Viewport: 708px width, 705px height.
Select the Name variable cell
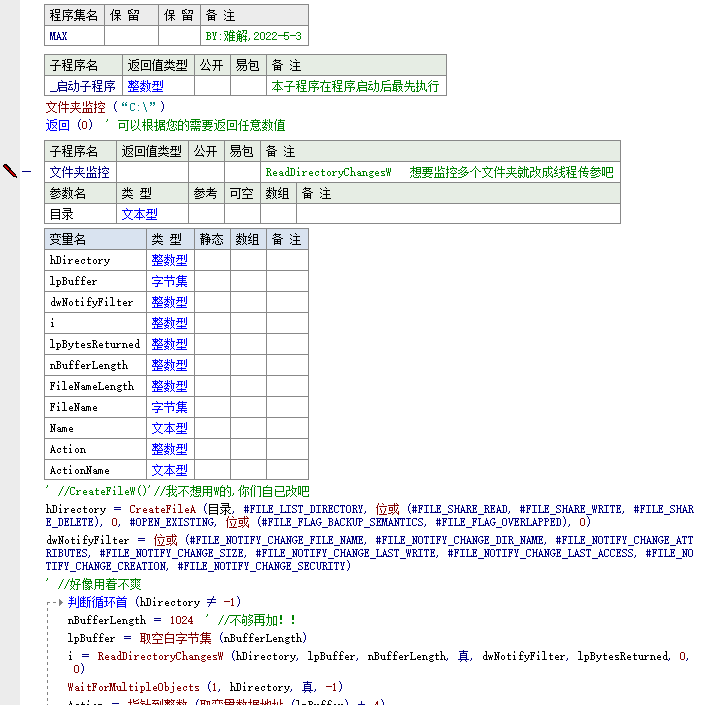[x=95, y=428]
